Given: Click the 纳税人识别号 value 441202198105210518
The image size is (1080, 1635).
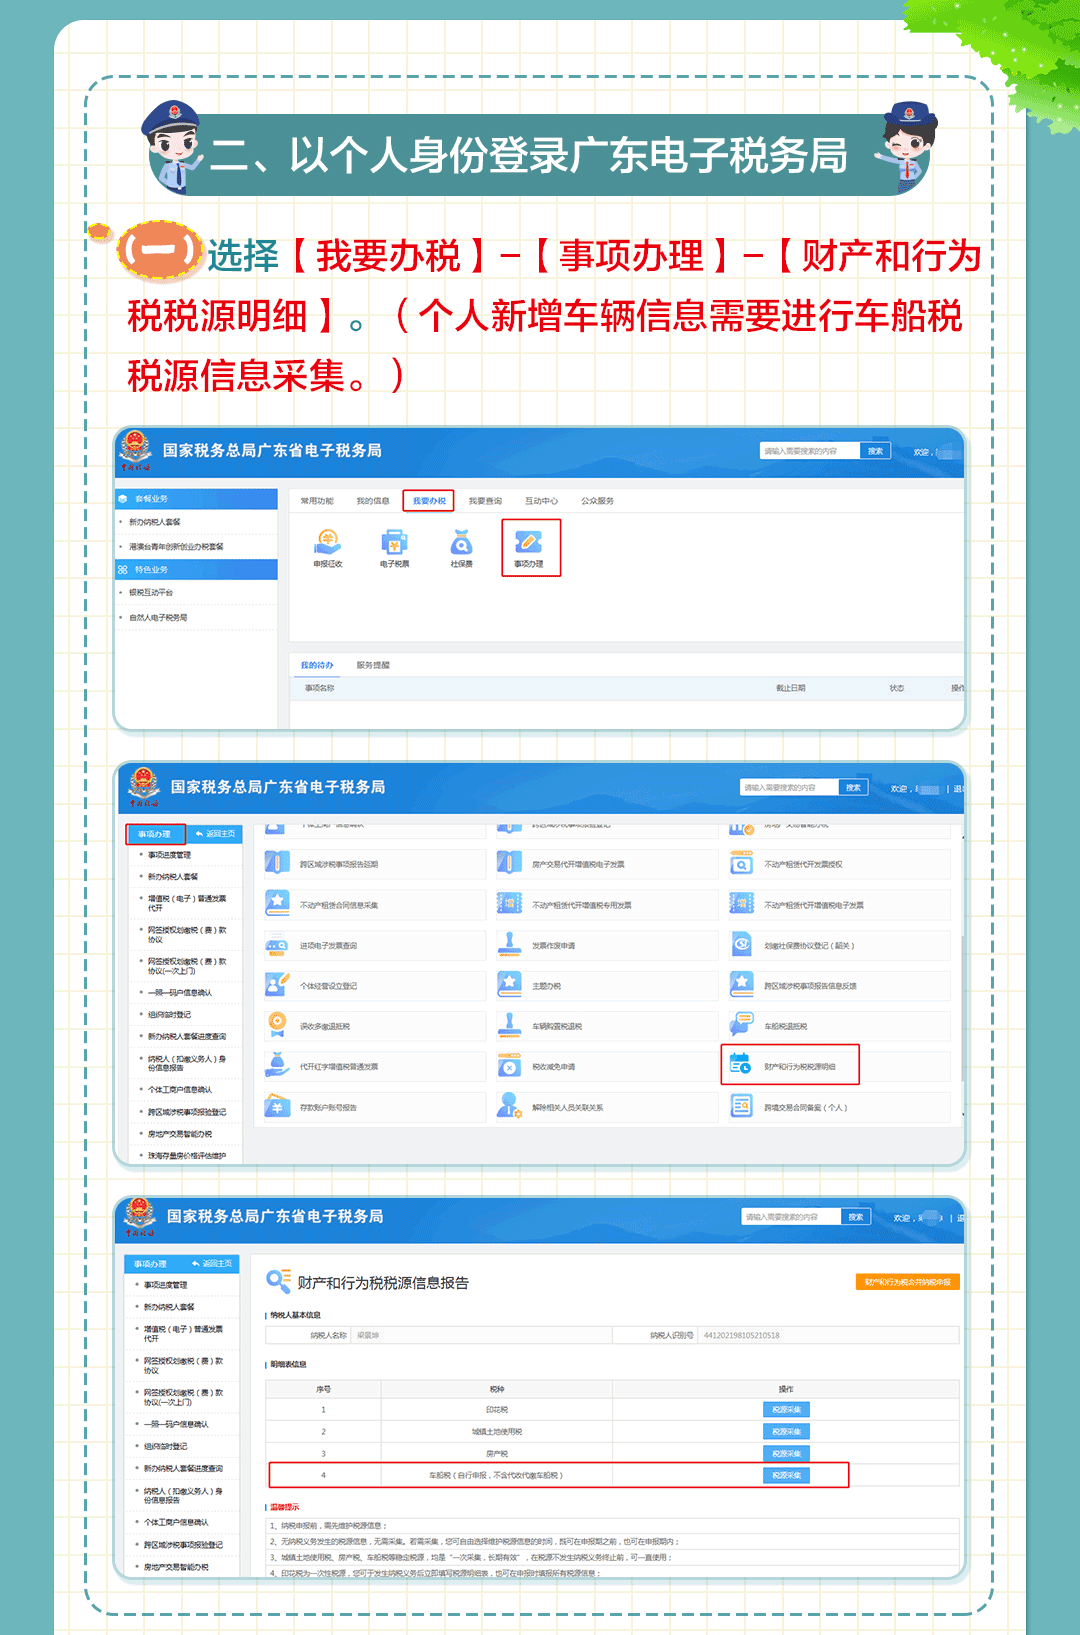Looking at the screenshot, I should point(741,1335).
